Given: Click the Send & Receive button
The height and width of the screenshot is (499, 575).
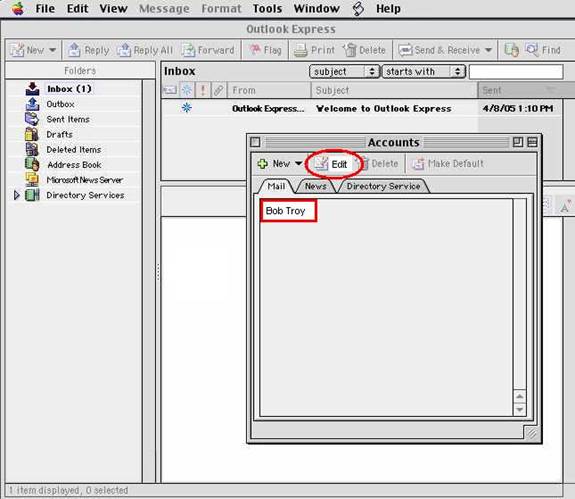Looking at the screenshot, I should coord(445,50).
